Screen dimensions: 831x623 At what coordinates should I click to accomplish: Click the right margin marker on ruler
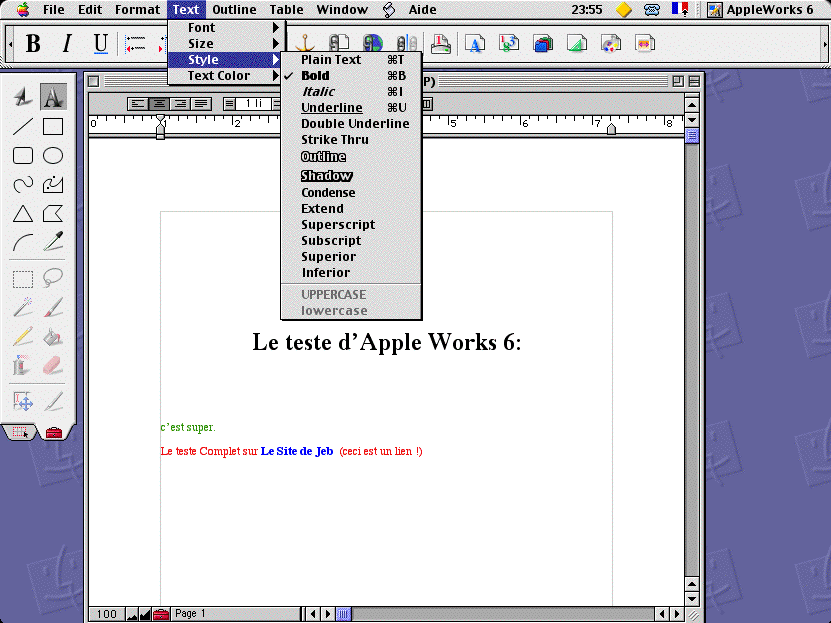click(611, 129)
